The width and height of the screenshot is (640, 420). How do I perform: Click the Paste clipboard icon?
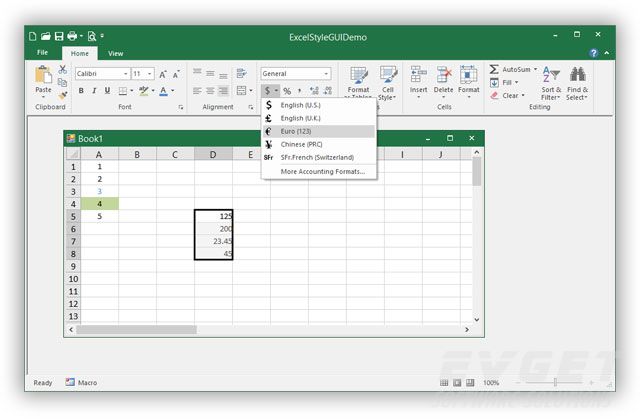(x=43, y=75)
